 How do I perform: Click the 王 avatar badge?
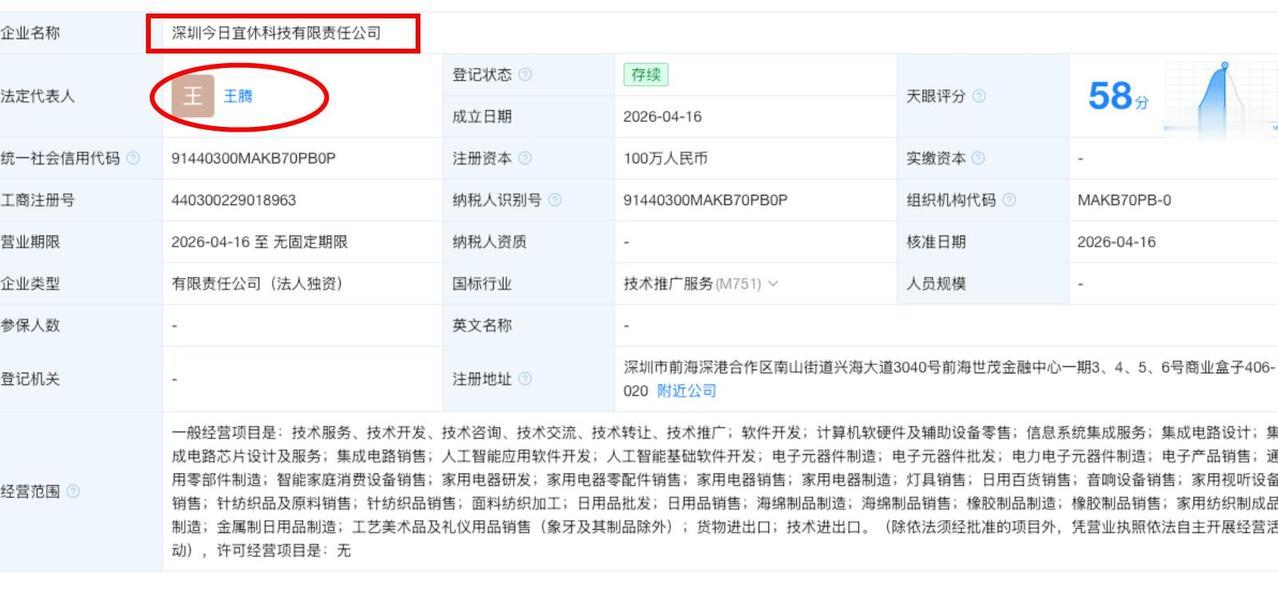pyautogui.click(x=193, y=96)
